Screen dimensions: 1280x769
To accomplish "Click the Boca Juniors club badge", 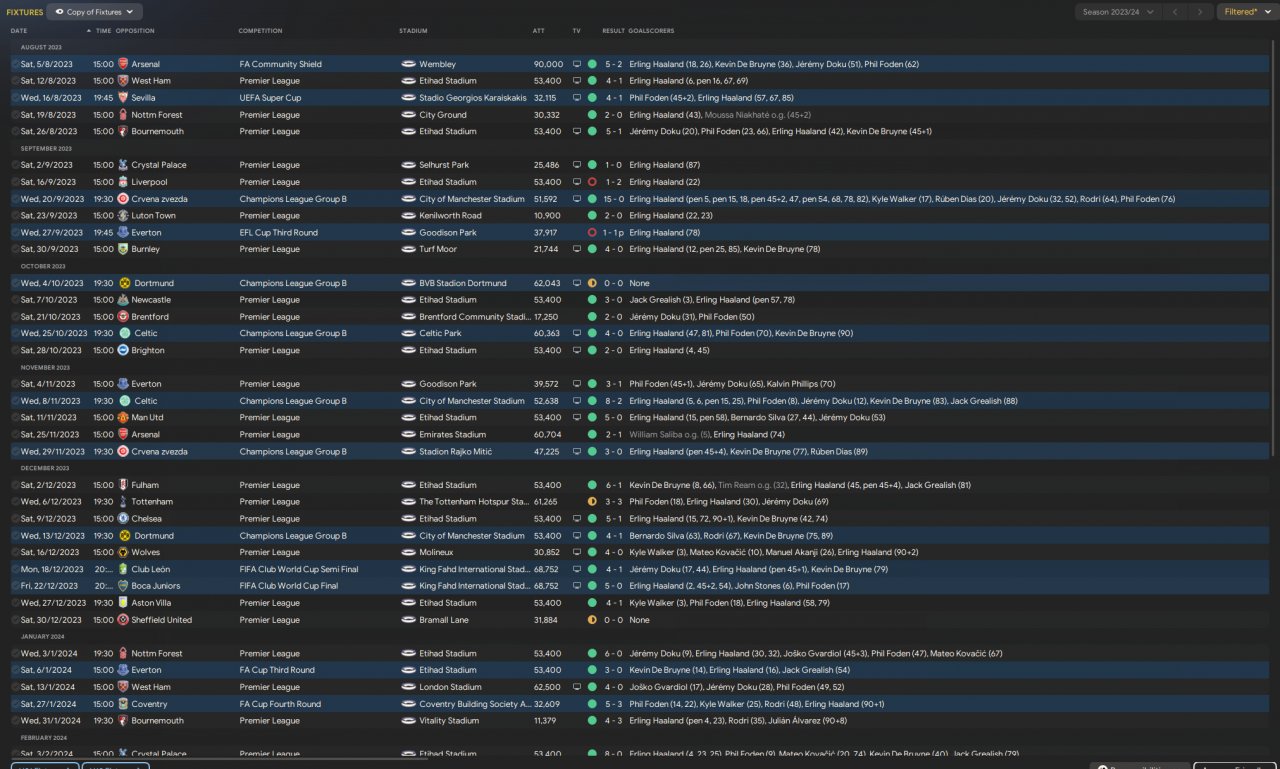I will pos(123,586).
